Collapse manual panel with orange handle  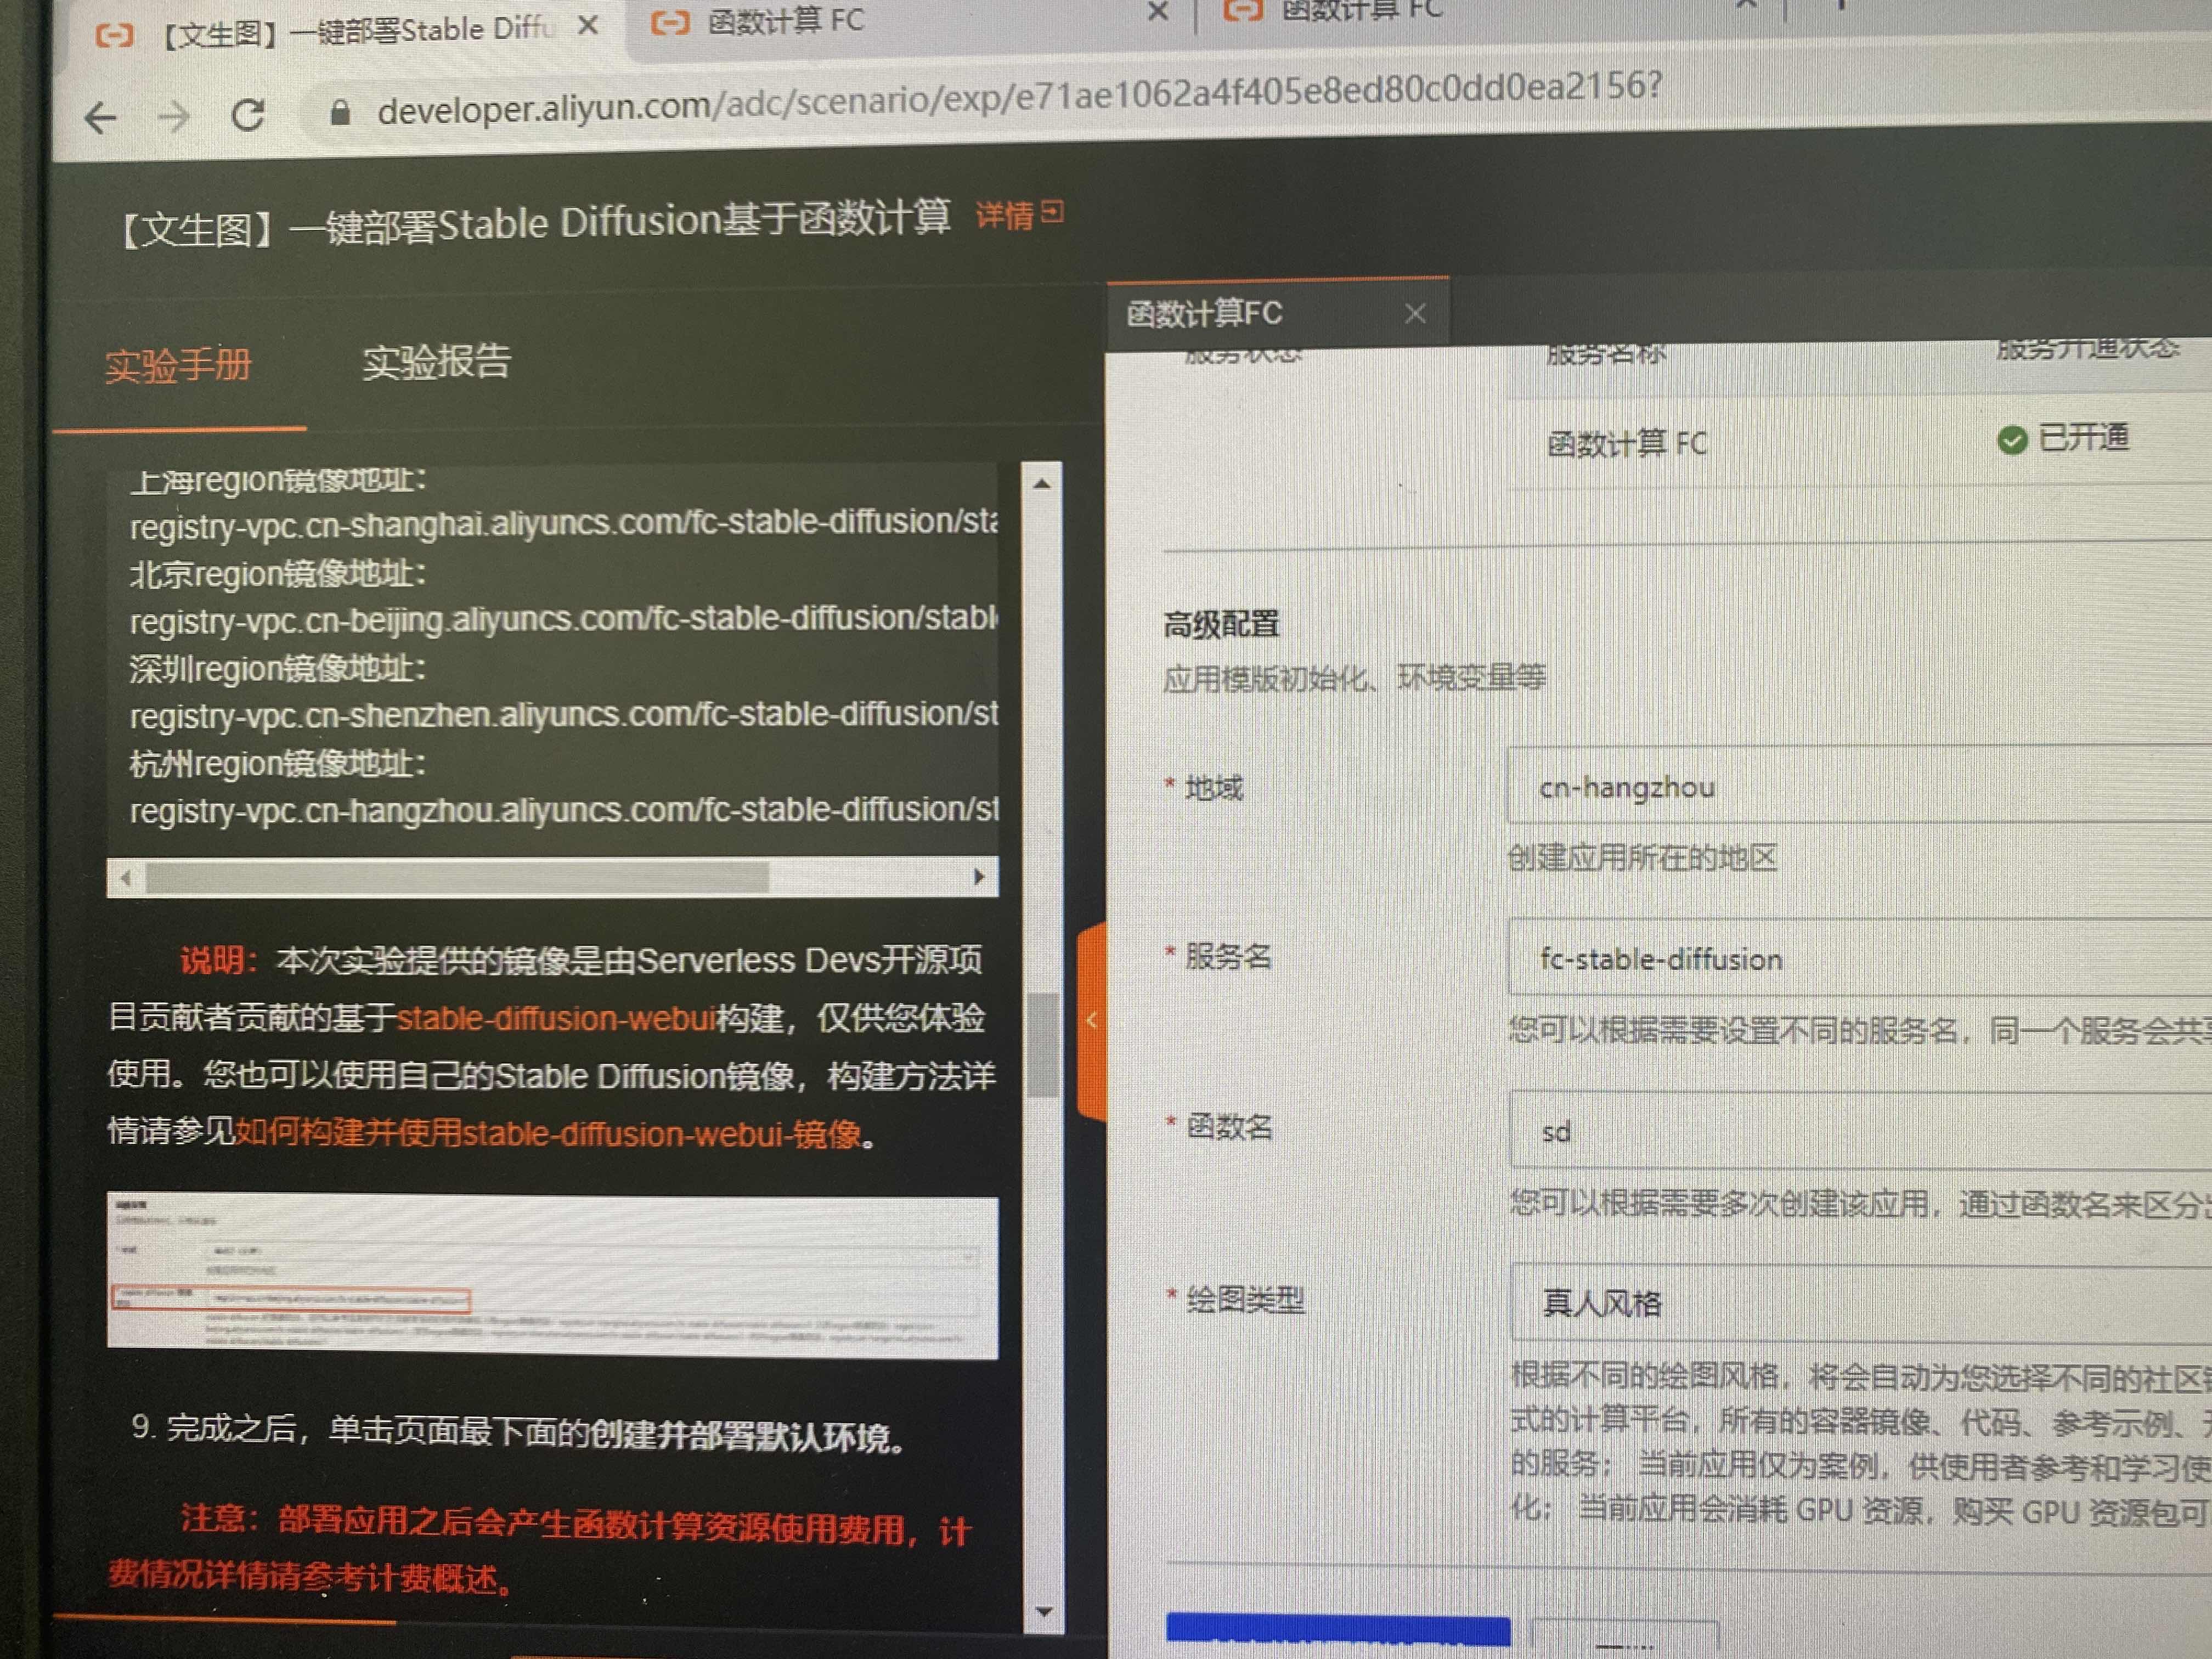1092,1021
